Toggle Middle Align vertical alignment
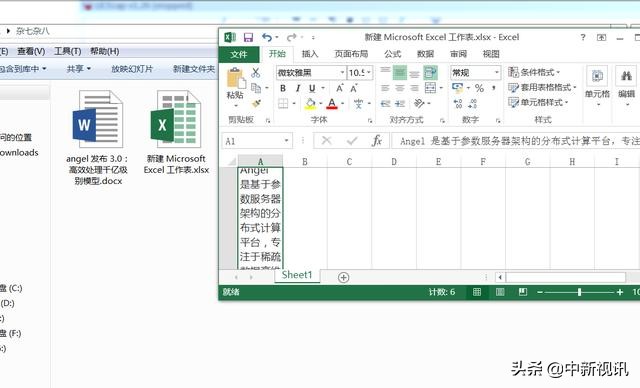 pyautogui.click(x=400, y=73)
